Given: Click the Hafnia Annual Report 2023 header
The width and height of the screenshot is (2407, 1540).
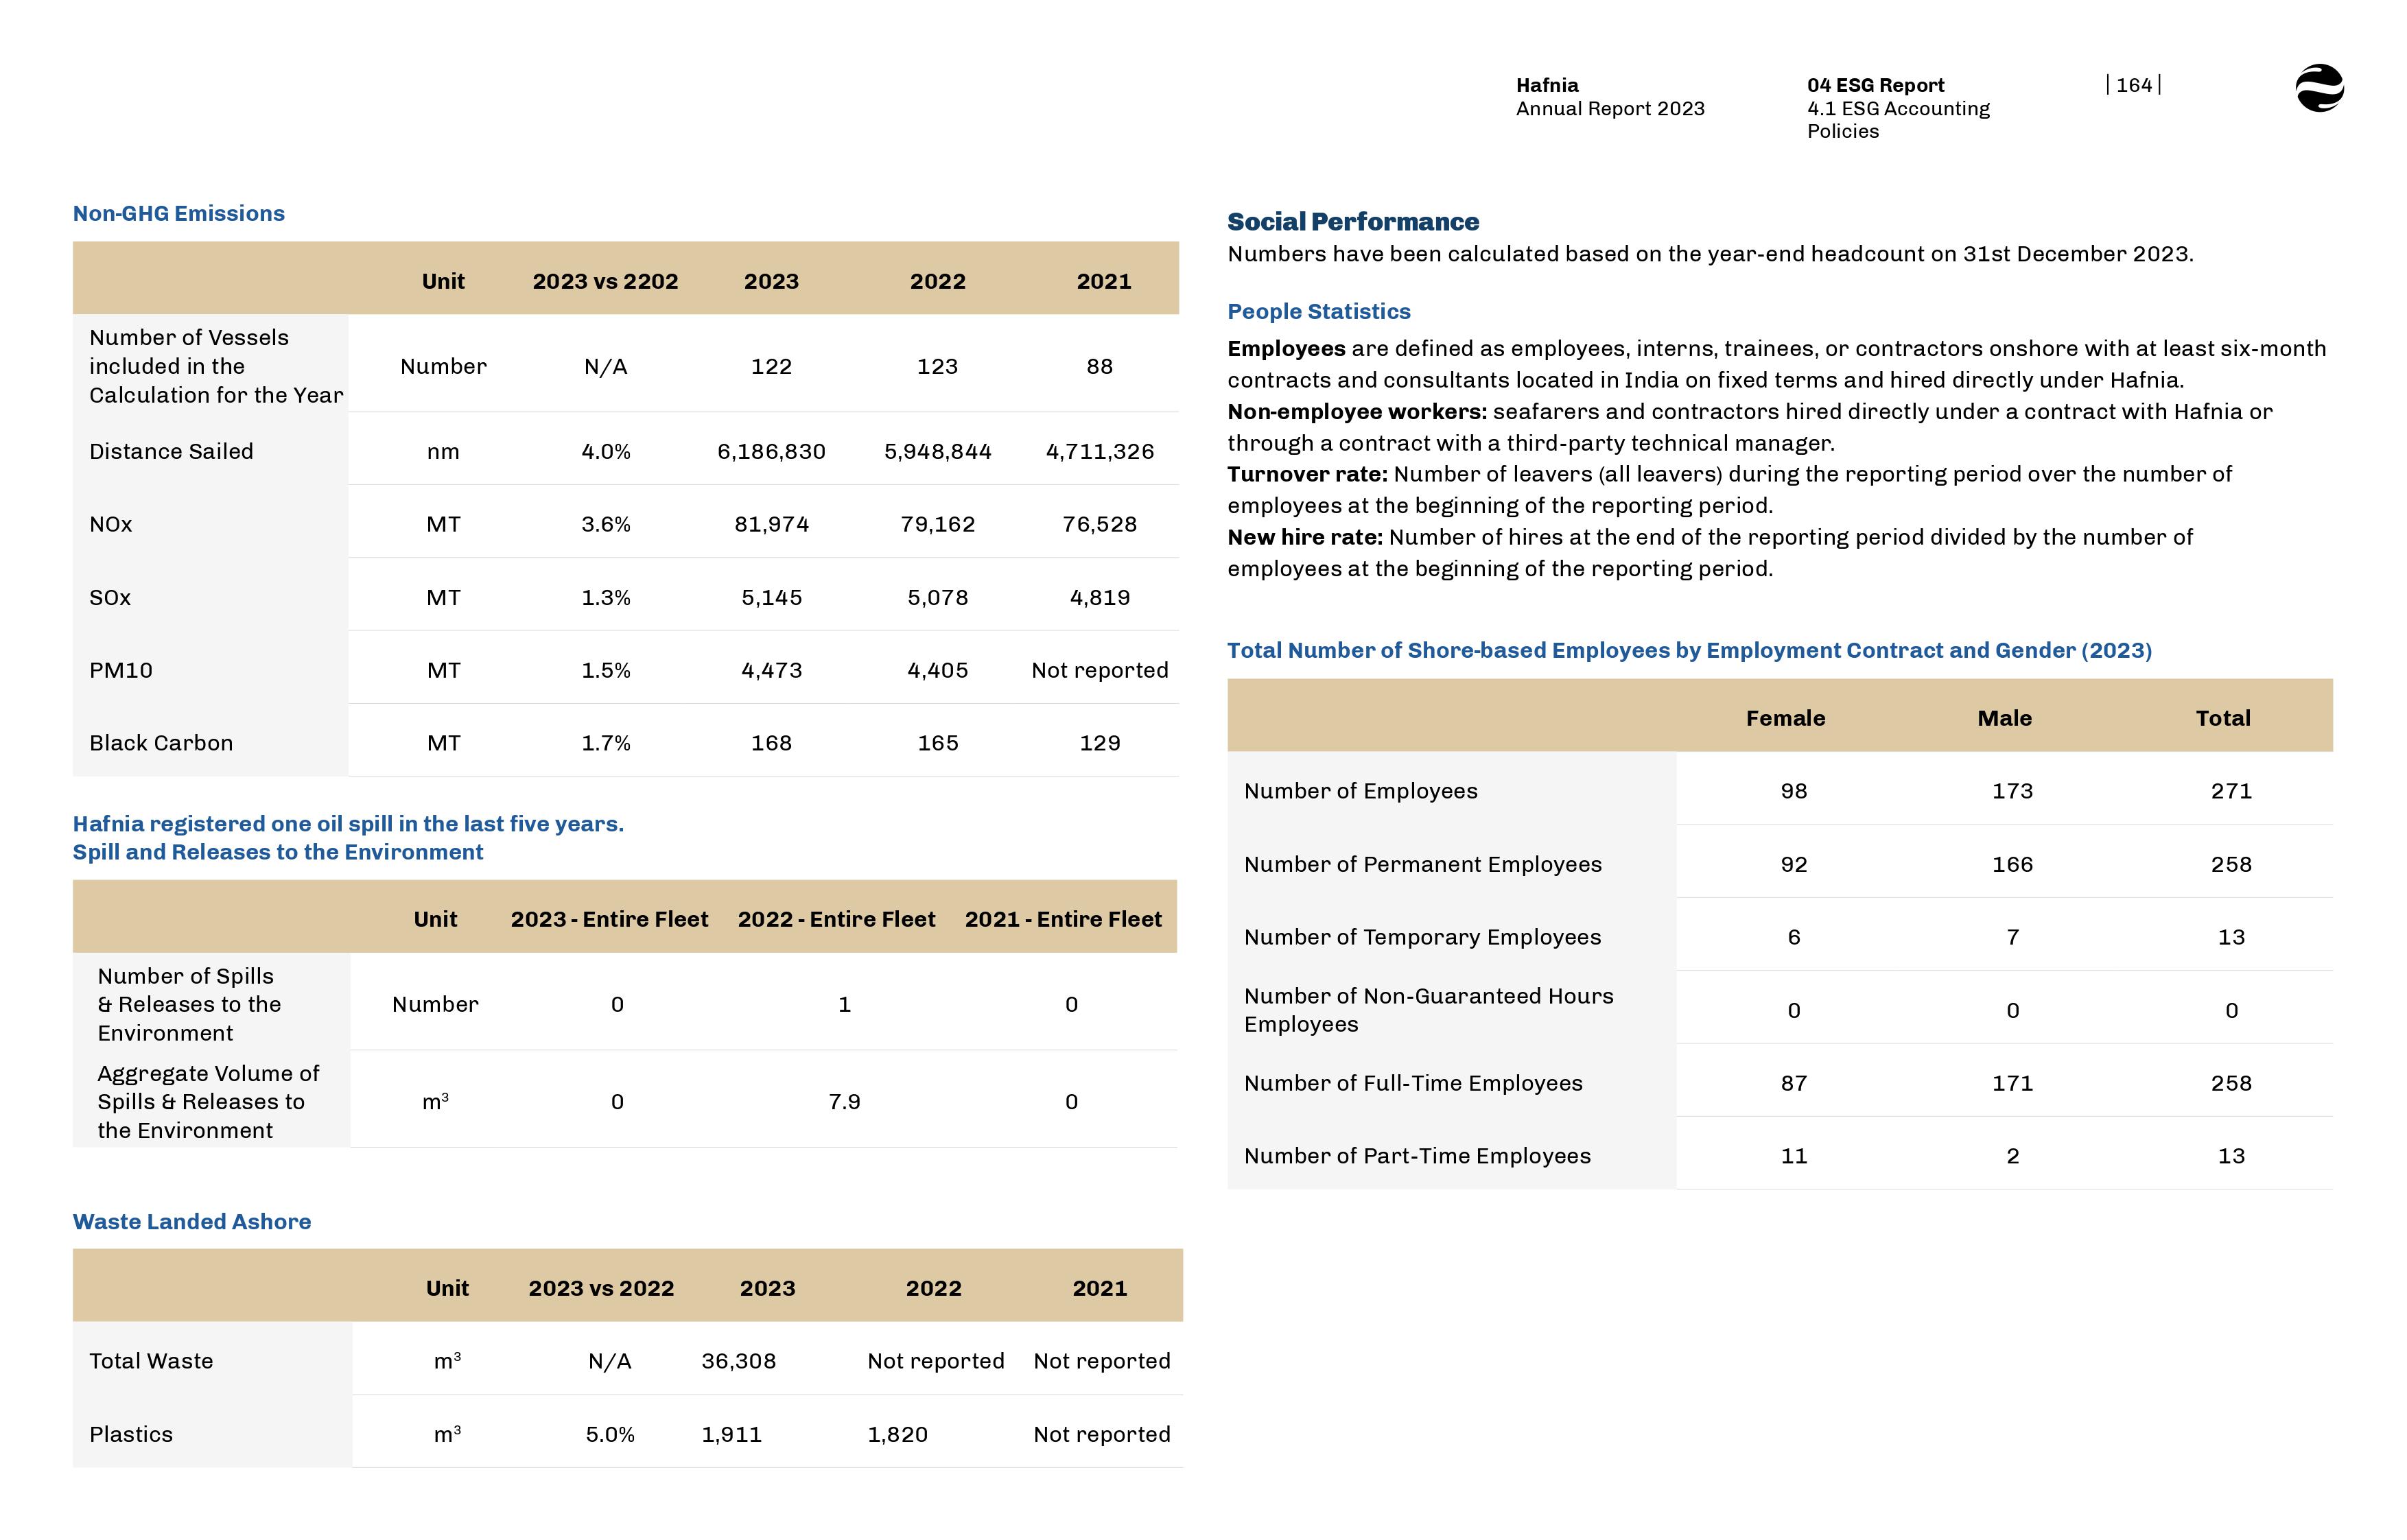Looking at the screenshot, I should pos(1609,97).
